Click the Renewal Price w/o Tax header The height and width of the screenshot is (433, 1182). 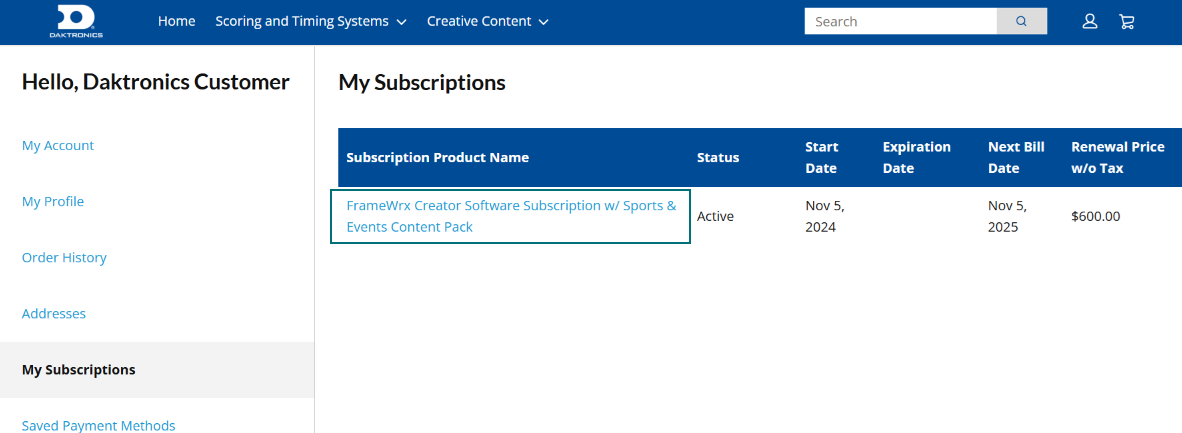pyautogui.click(x=1117, y=157)
